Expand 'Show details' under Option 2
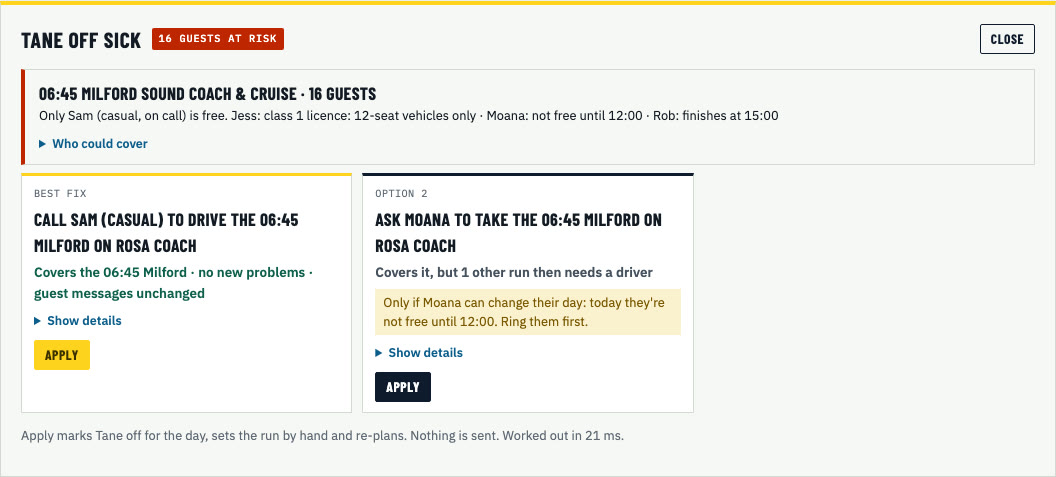Viewport: 1056px width, 477px height. [x=419, y=352]
